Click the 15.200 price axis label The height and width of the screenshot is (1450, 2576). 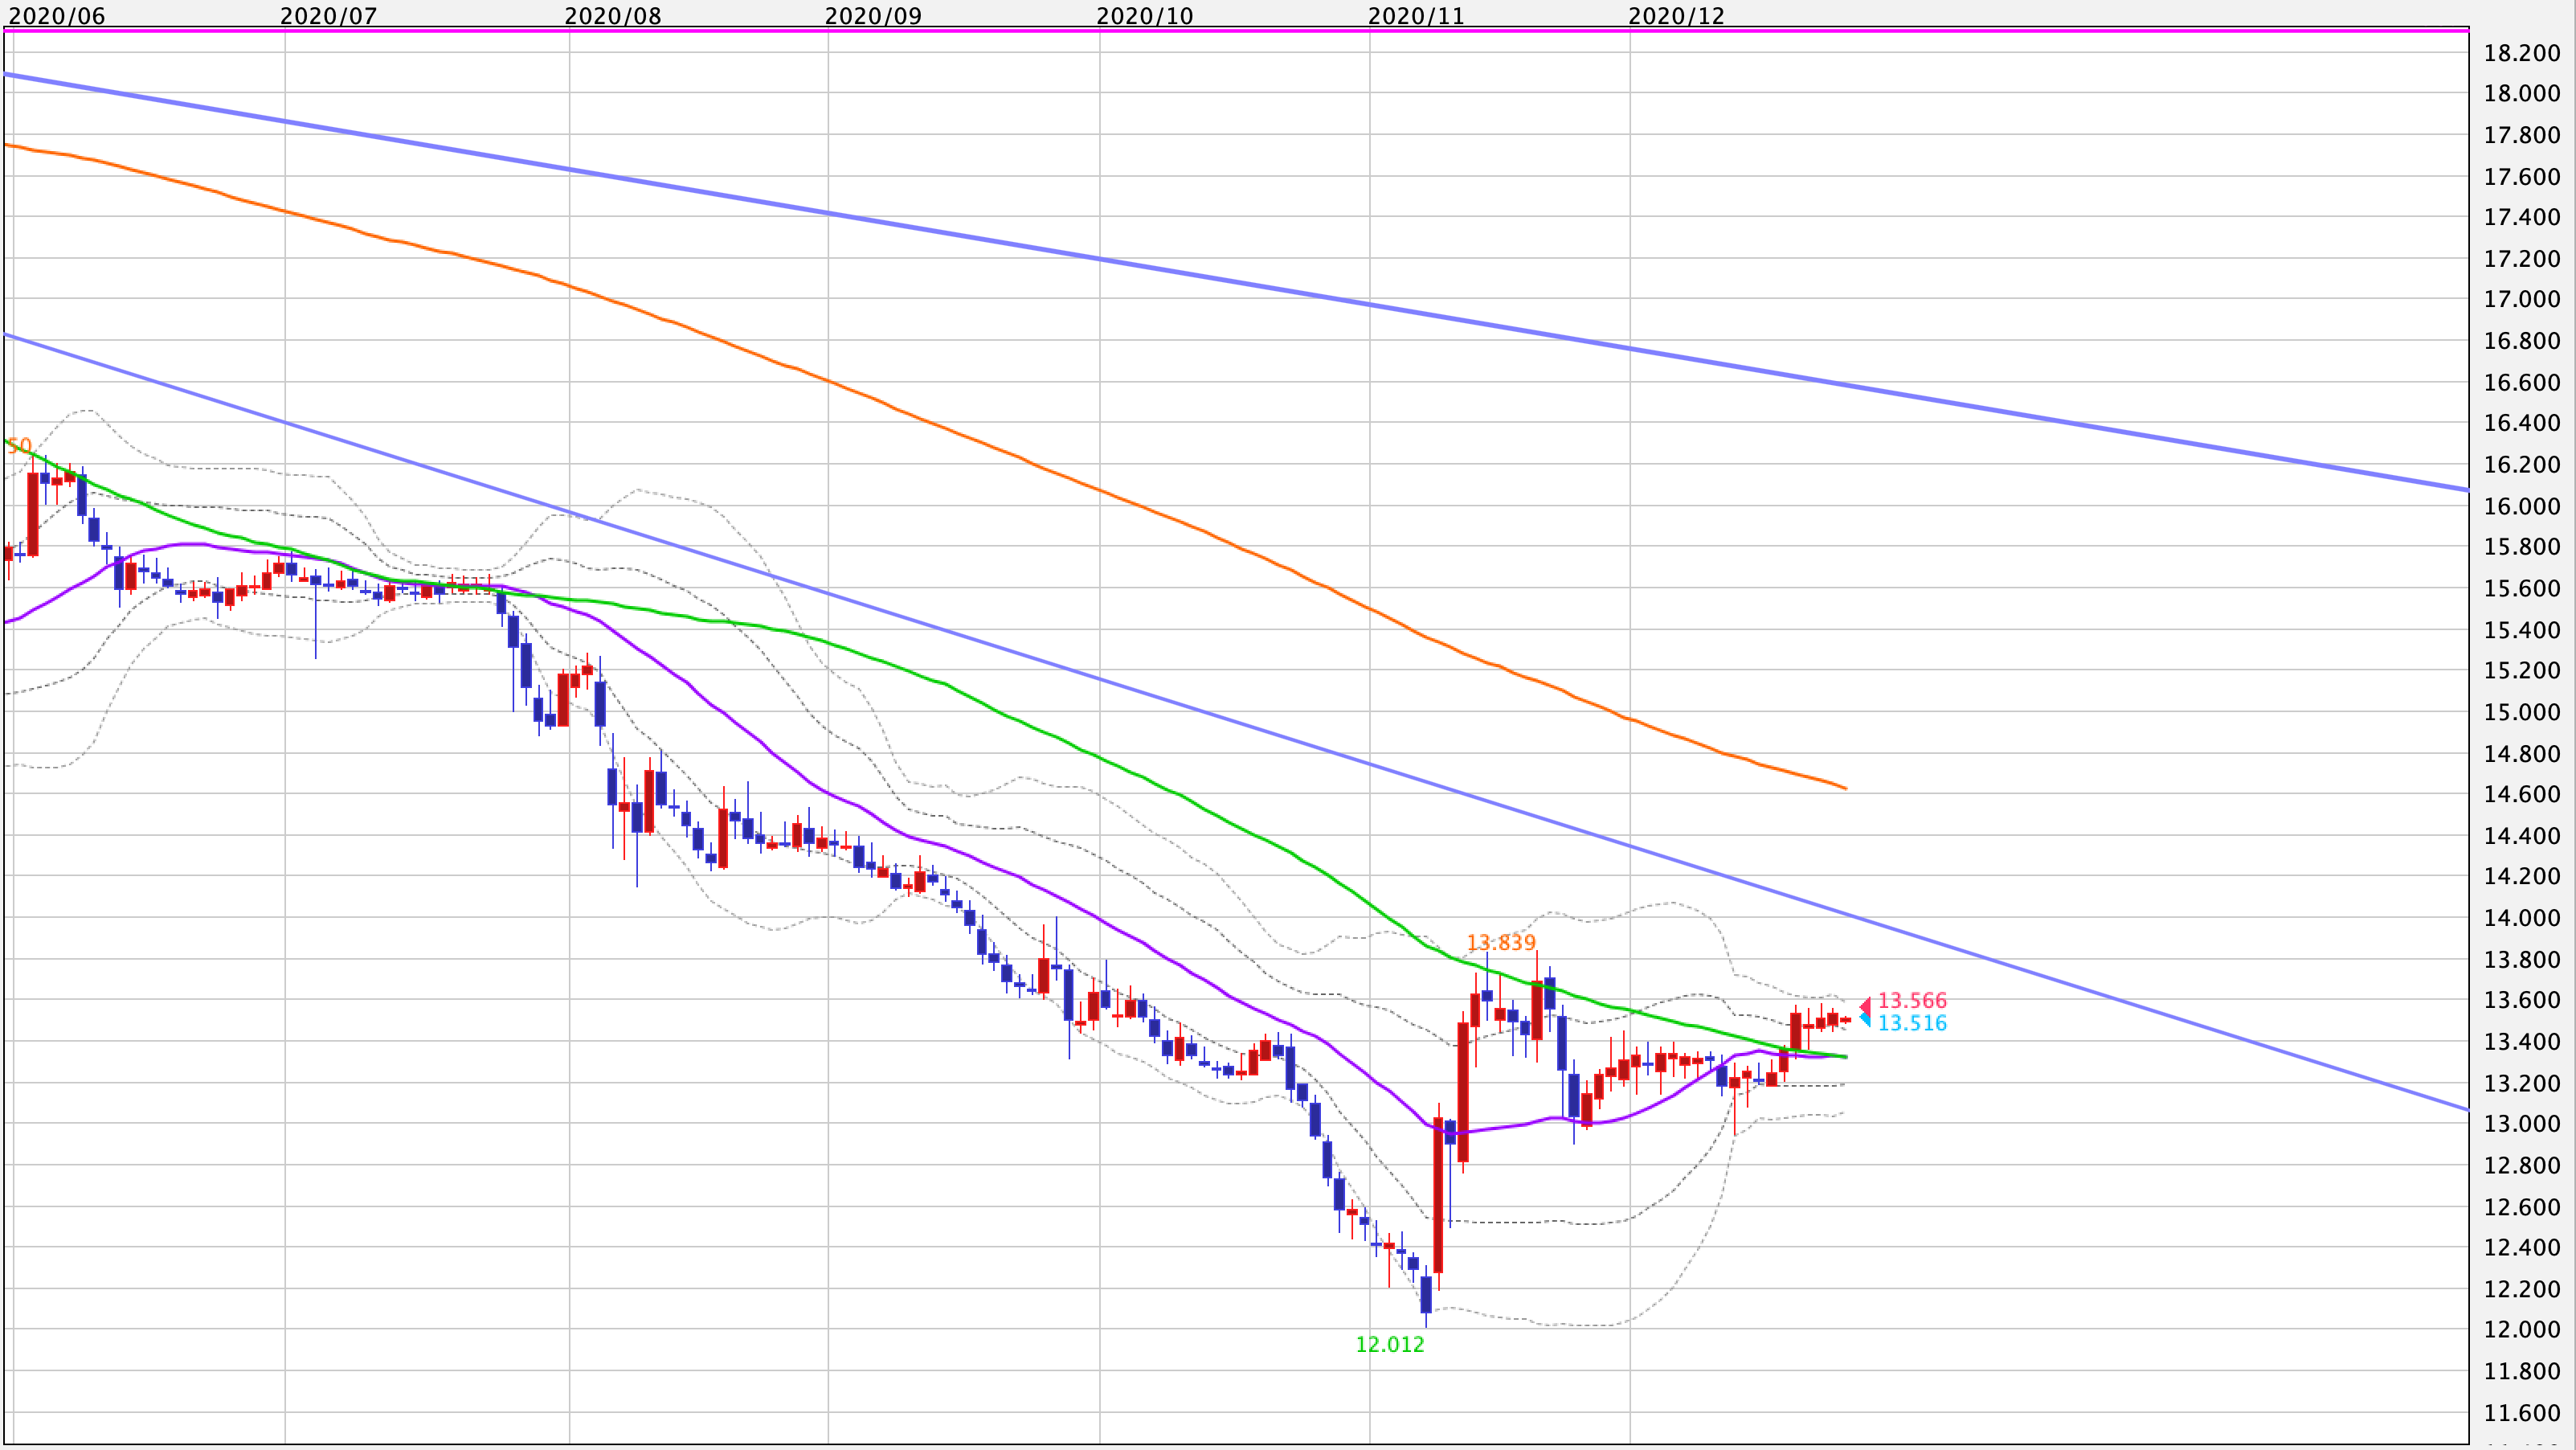pyautogui.click(x=2522, y=671)
